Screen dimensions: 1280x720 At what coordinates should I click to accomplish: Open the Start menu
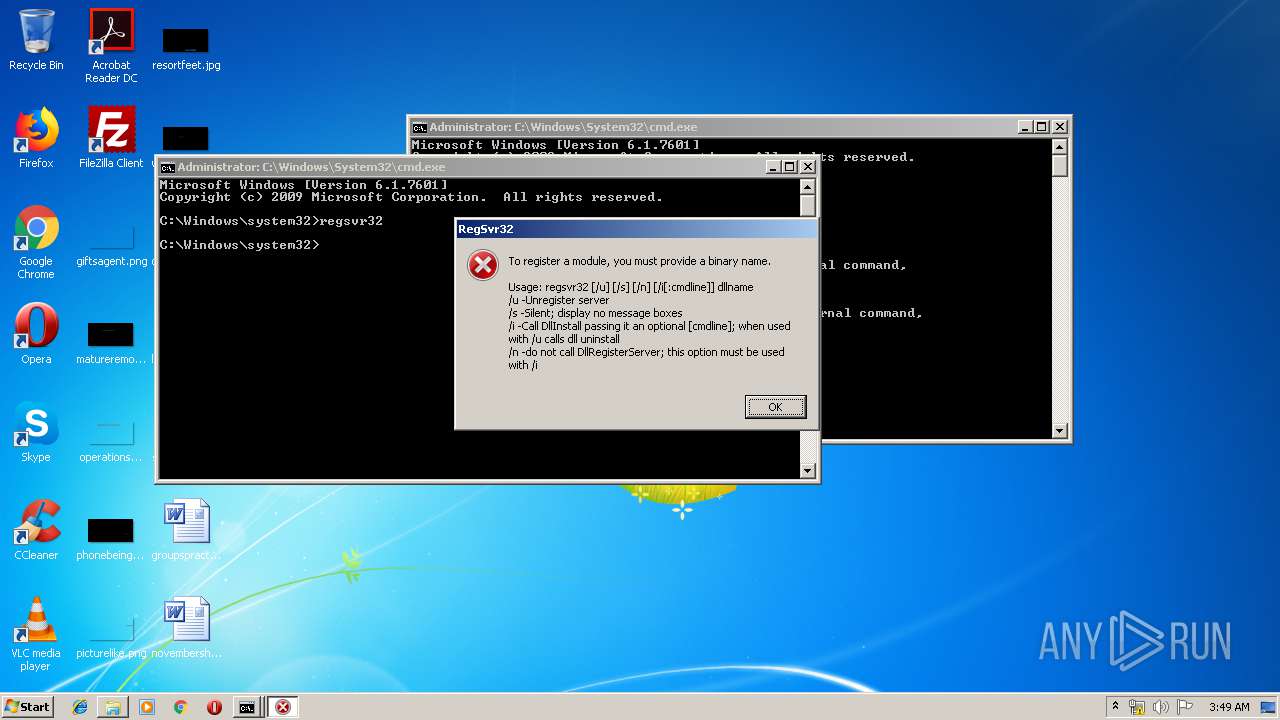coord(28,706)
